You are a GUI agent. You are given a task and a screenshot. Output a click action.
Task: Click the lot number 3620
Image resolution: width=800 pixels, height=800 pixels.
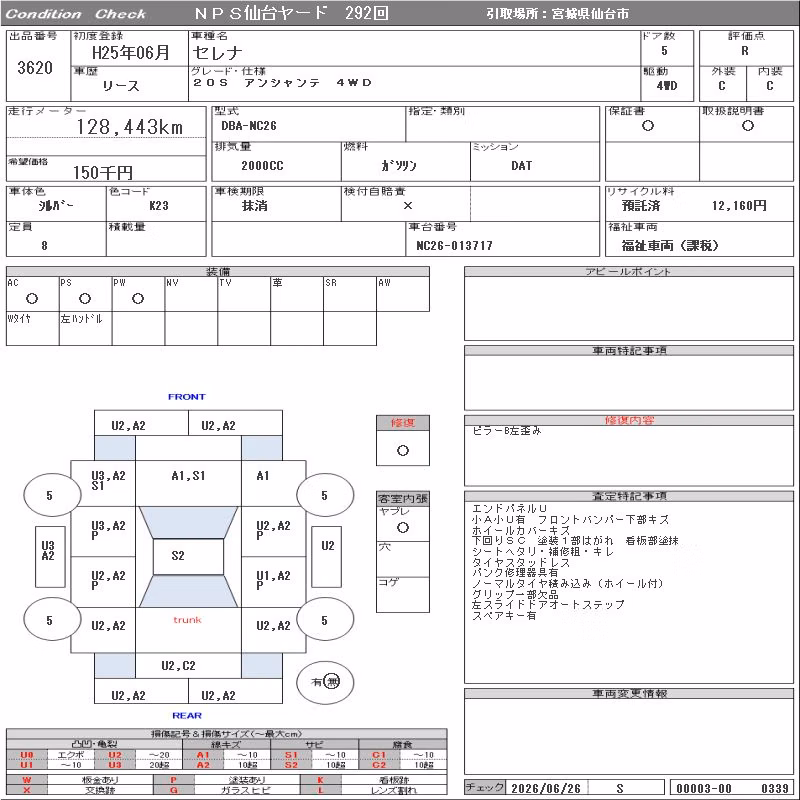pos(35,67)
